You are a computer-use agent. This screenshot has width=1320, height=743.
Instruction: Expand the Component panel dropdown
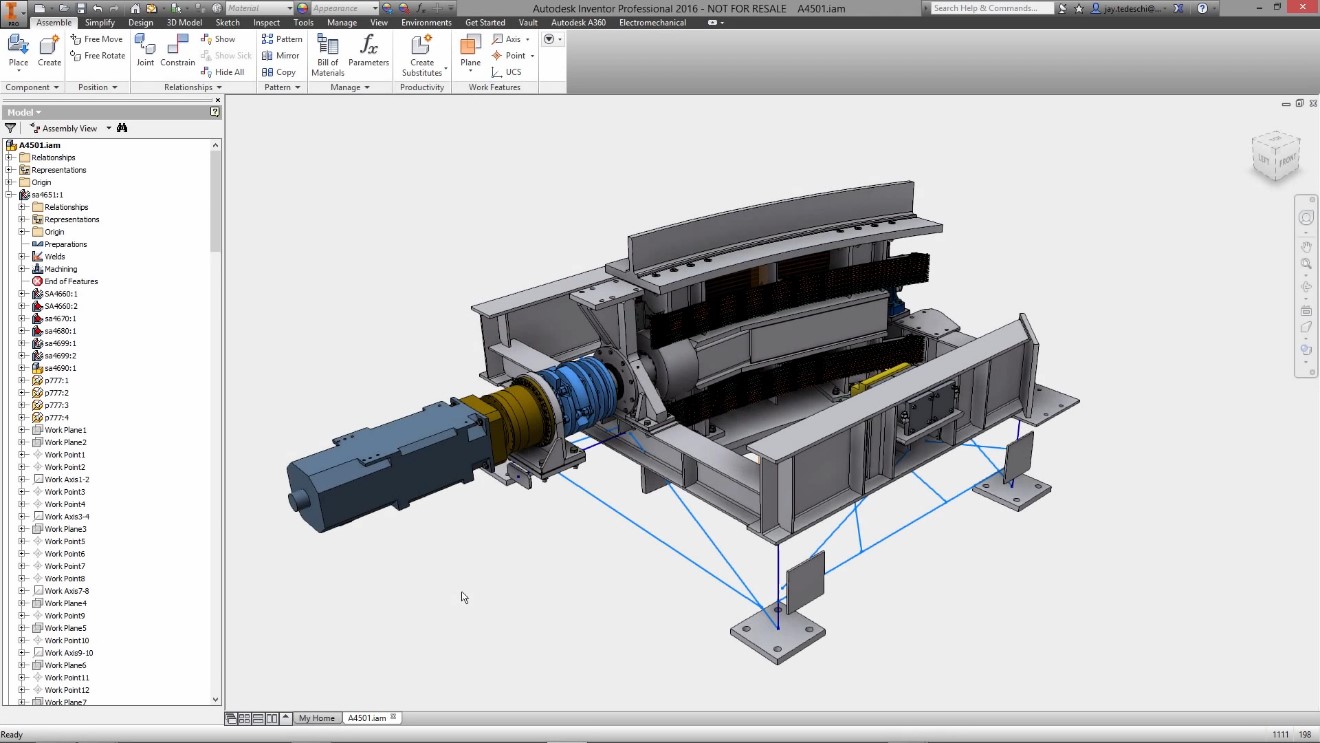(x=32, y=87)
